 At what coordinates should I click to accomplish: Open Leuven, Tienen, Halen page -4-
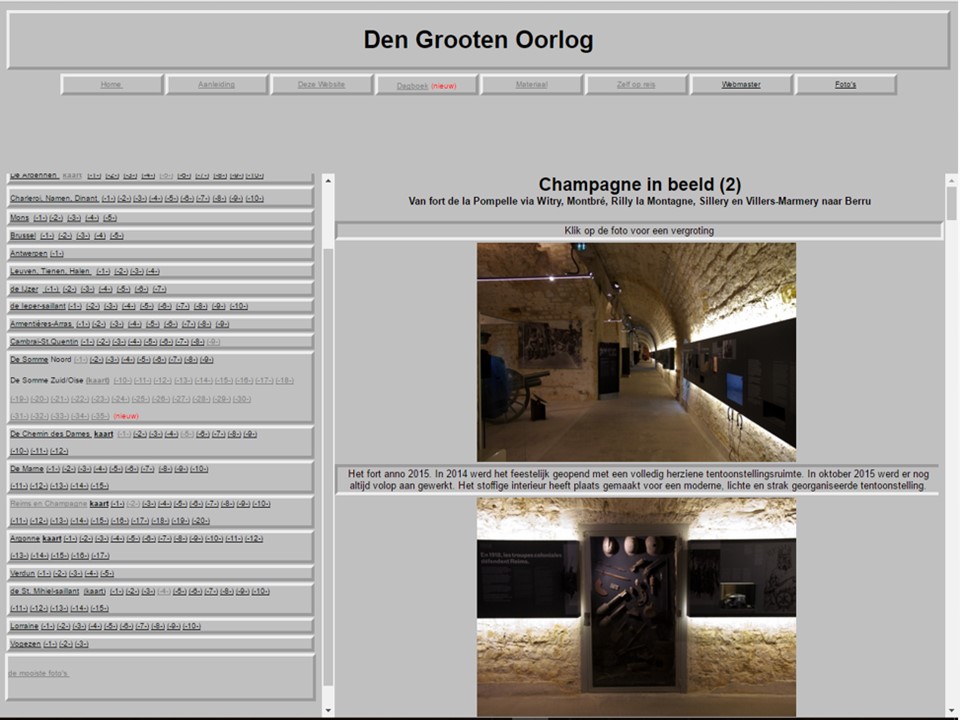[x=152, y=271]
